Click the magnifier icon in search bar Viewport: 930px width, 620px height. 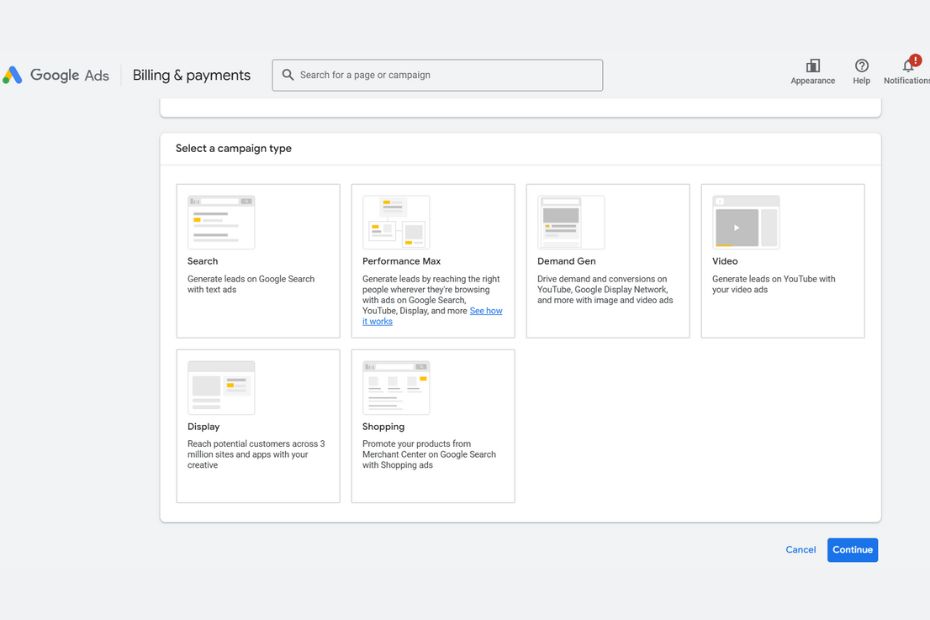(288, 75)
